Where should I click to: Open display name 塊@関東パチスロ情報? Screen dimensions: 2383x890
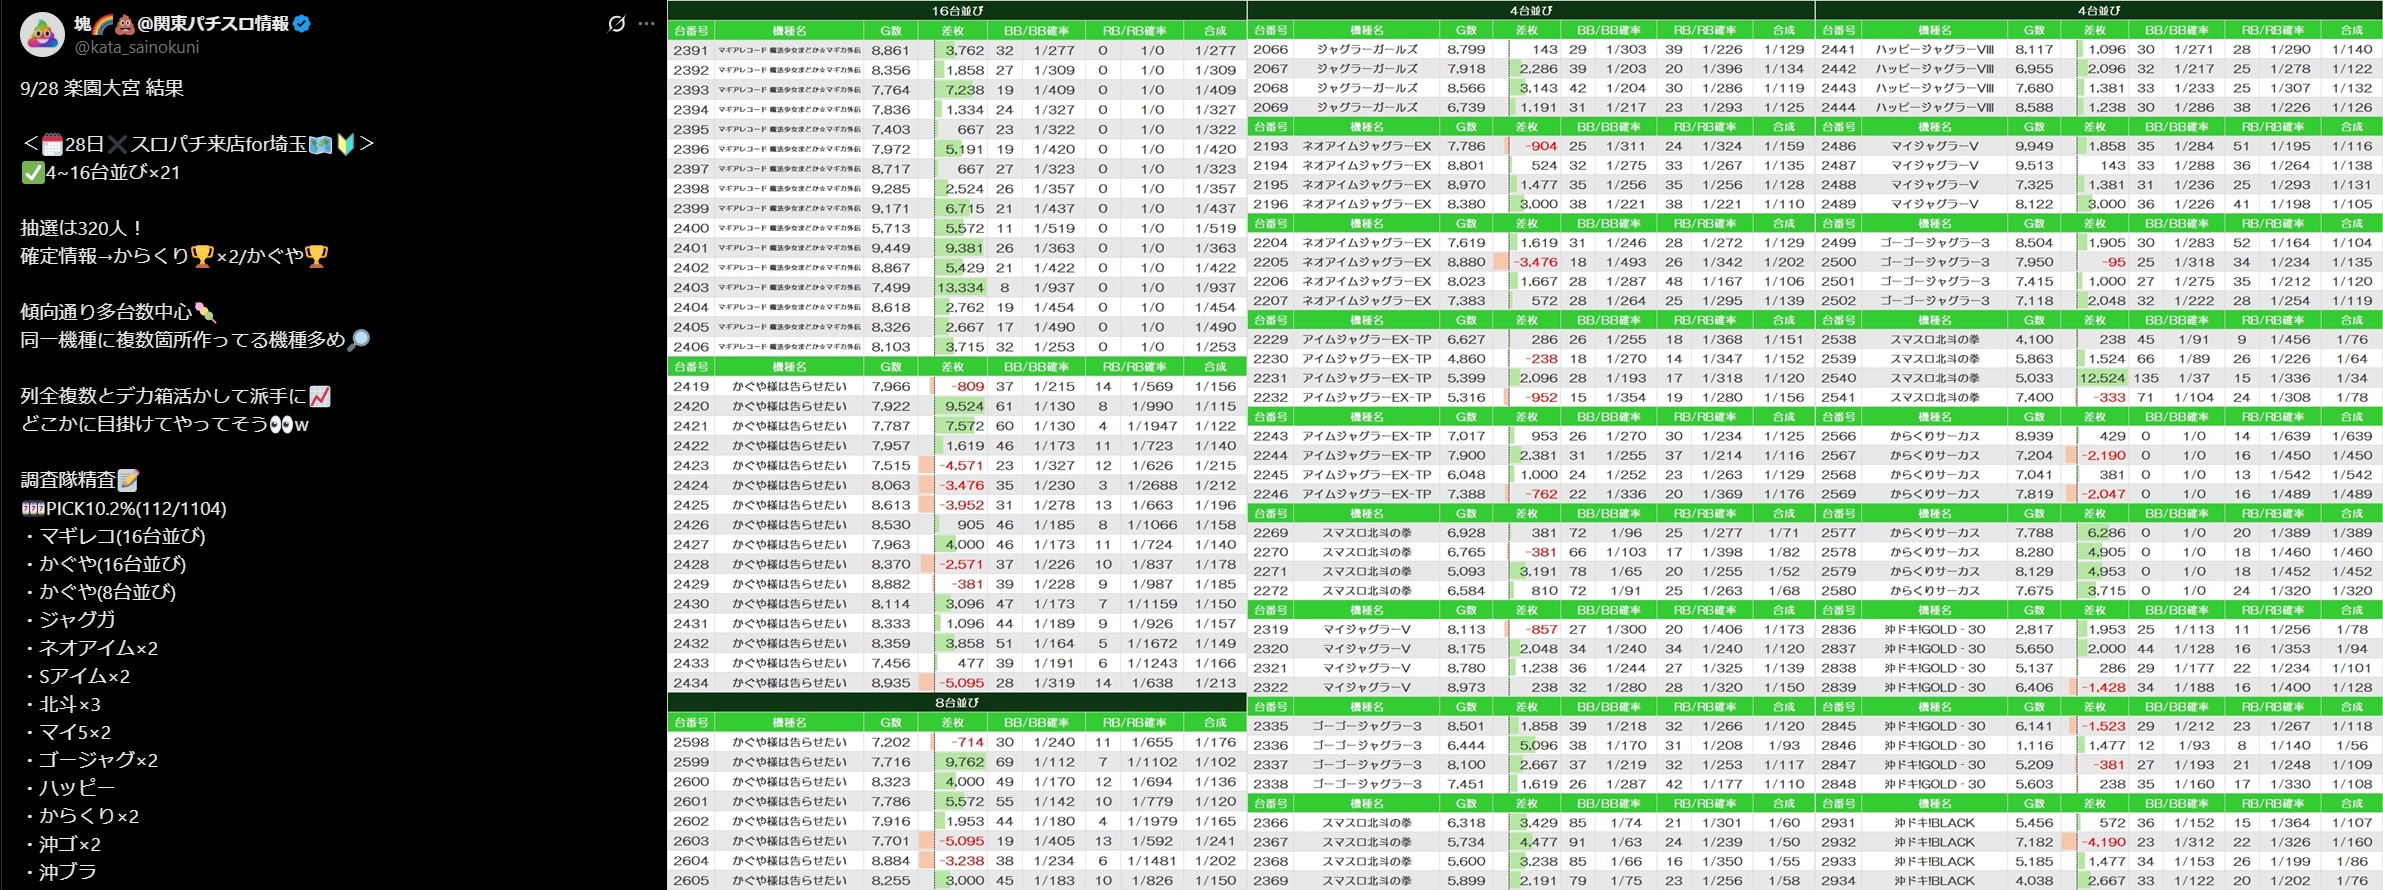tap(182, 24)
